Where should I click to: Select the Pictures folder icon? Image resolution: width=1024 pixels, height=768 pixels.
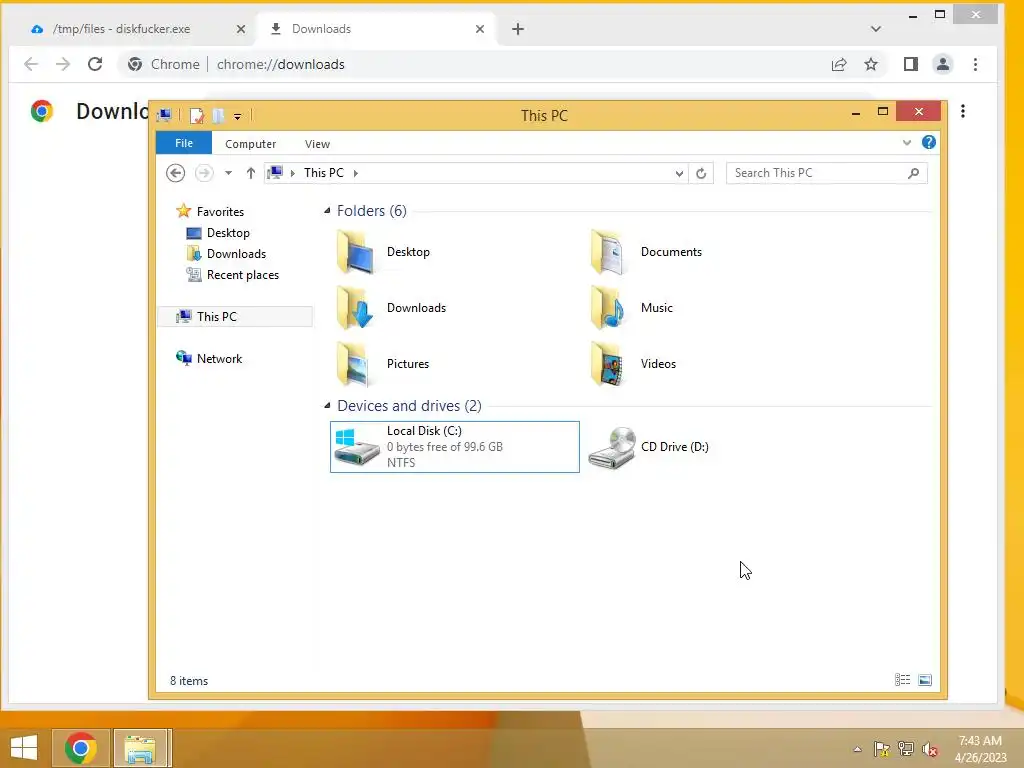point(355,364)
